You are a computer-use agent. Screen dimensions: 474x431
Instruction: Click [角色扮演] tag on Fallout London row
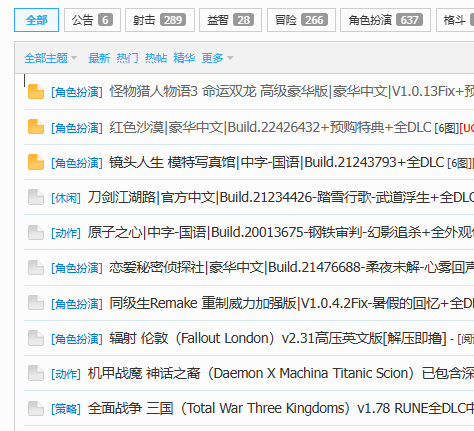pos(77,339)
